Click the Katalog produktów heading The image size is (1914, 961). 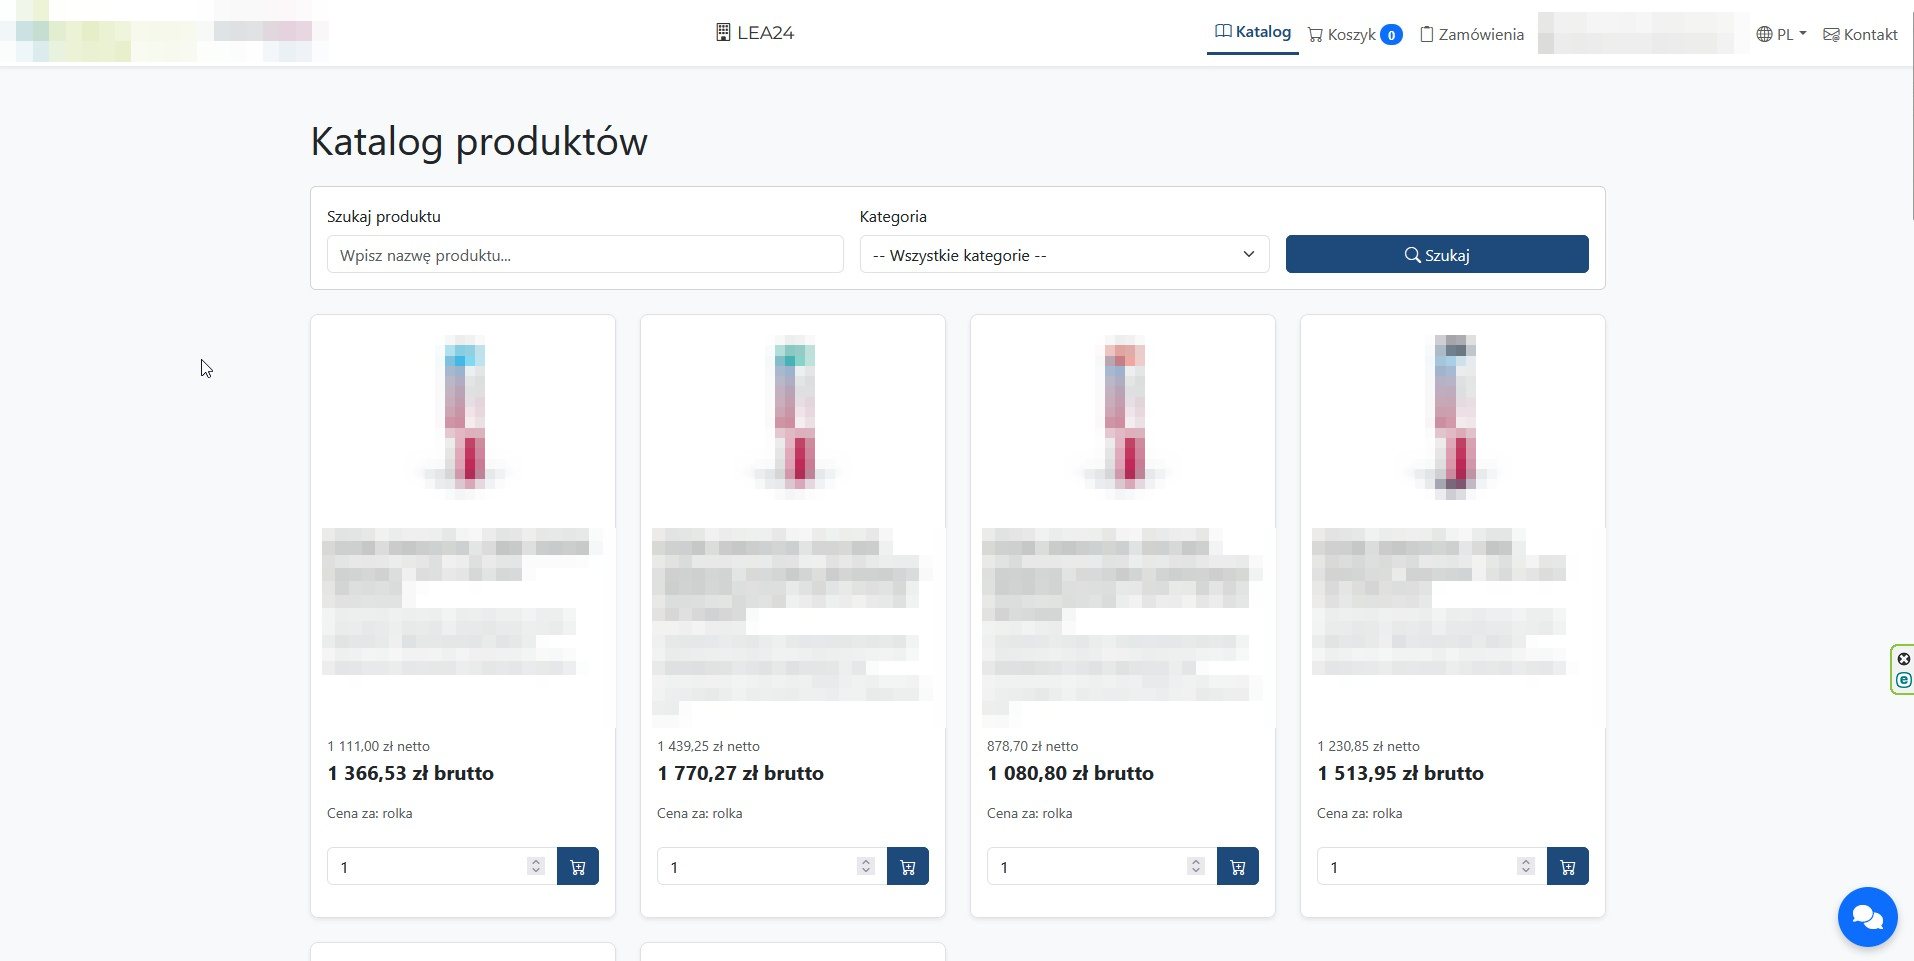click(479, 141)
